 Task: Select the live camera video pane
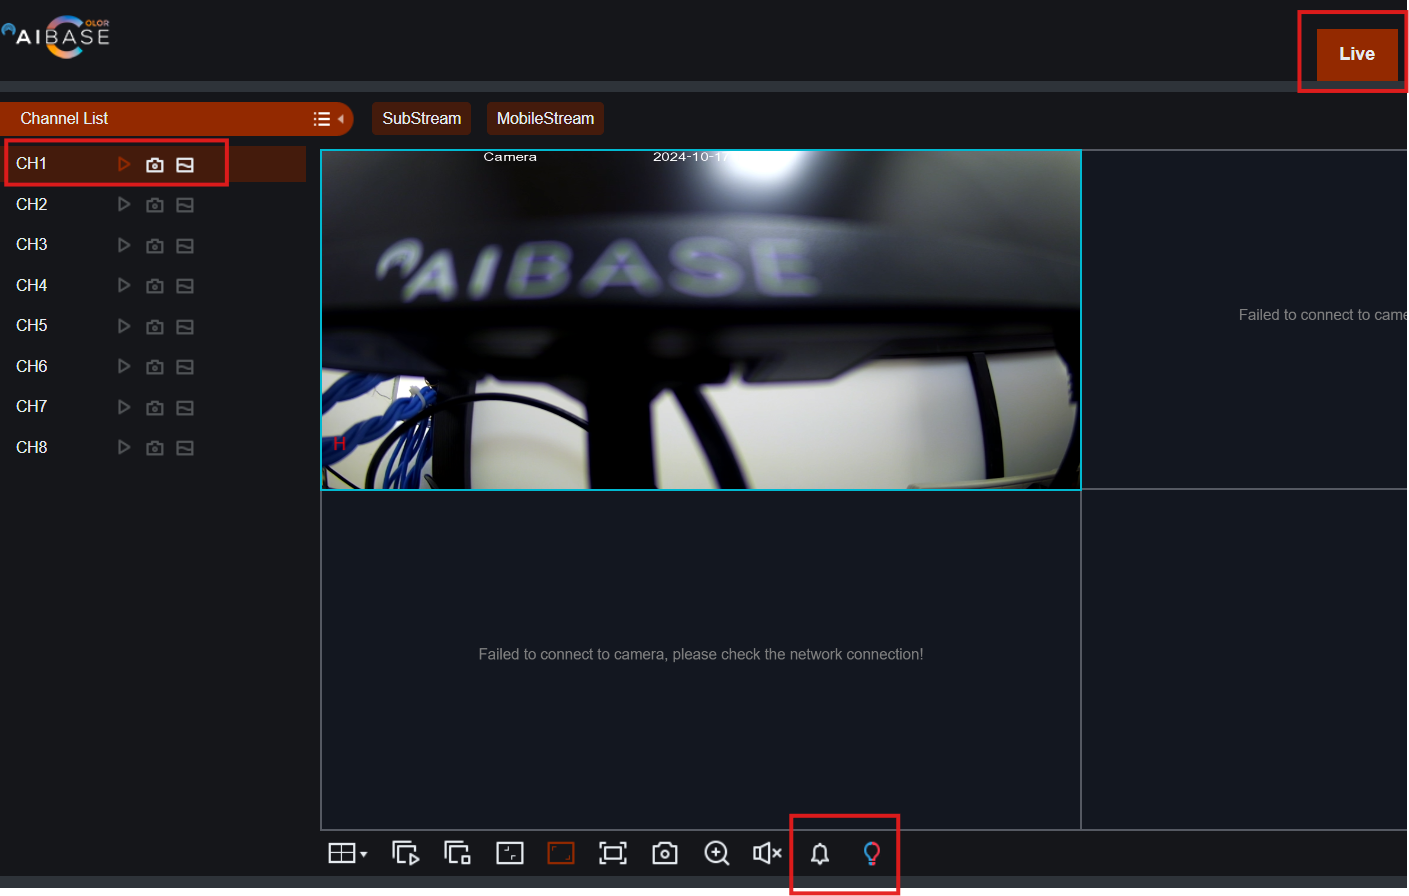[x=701, y=320]
